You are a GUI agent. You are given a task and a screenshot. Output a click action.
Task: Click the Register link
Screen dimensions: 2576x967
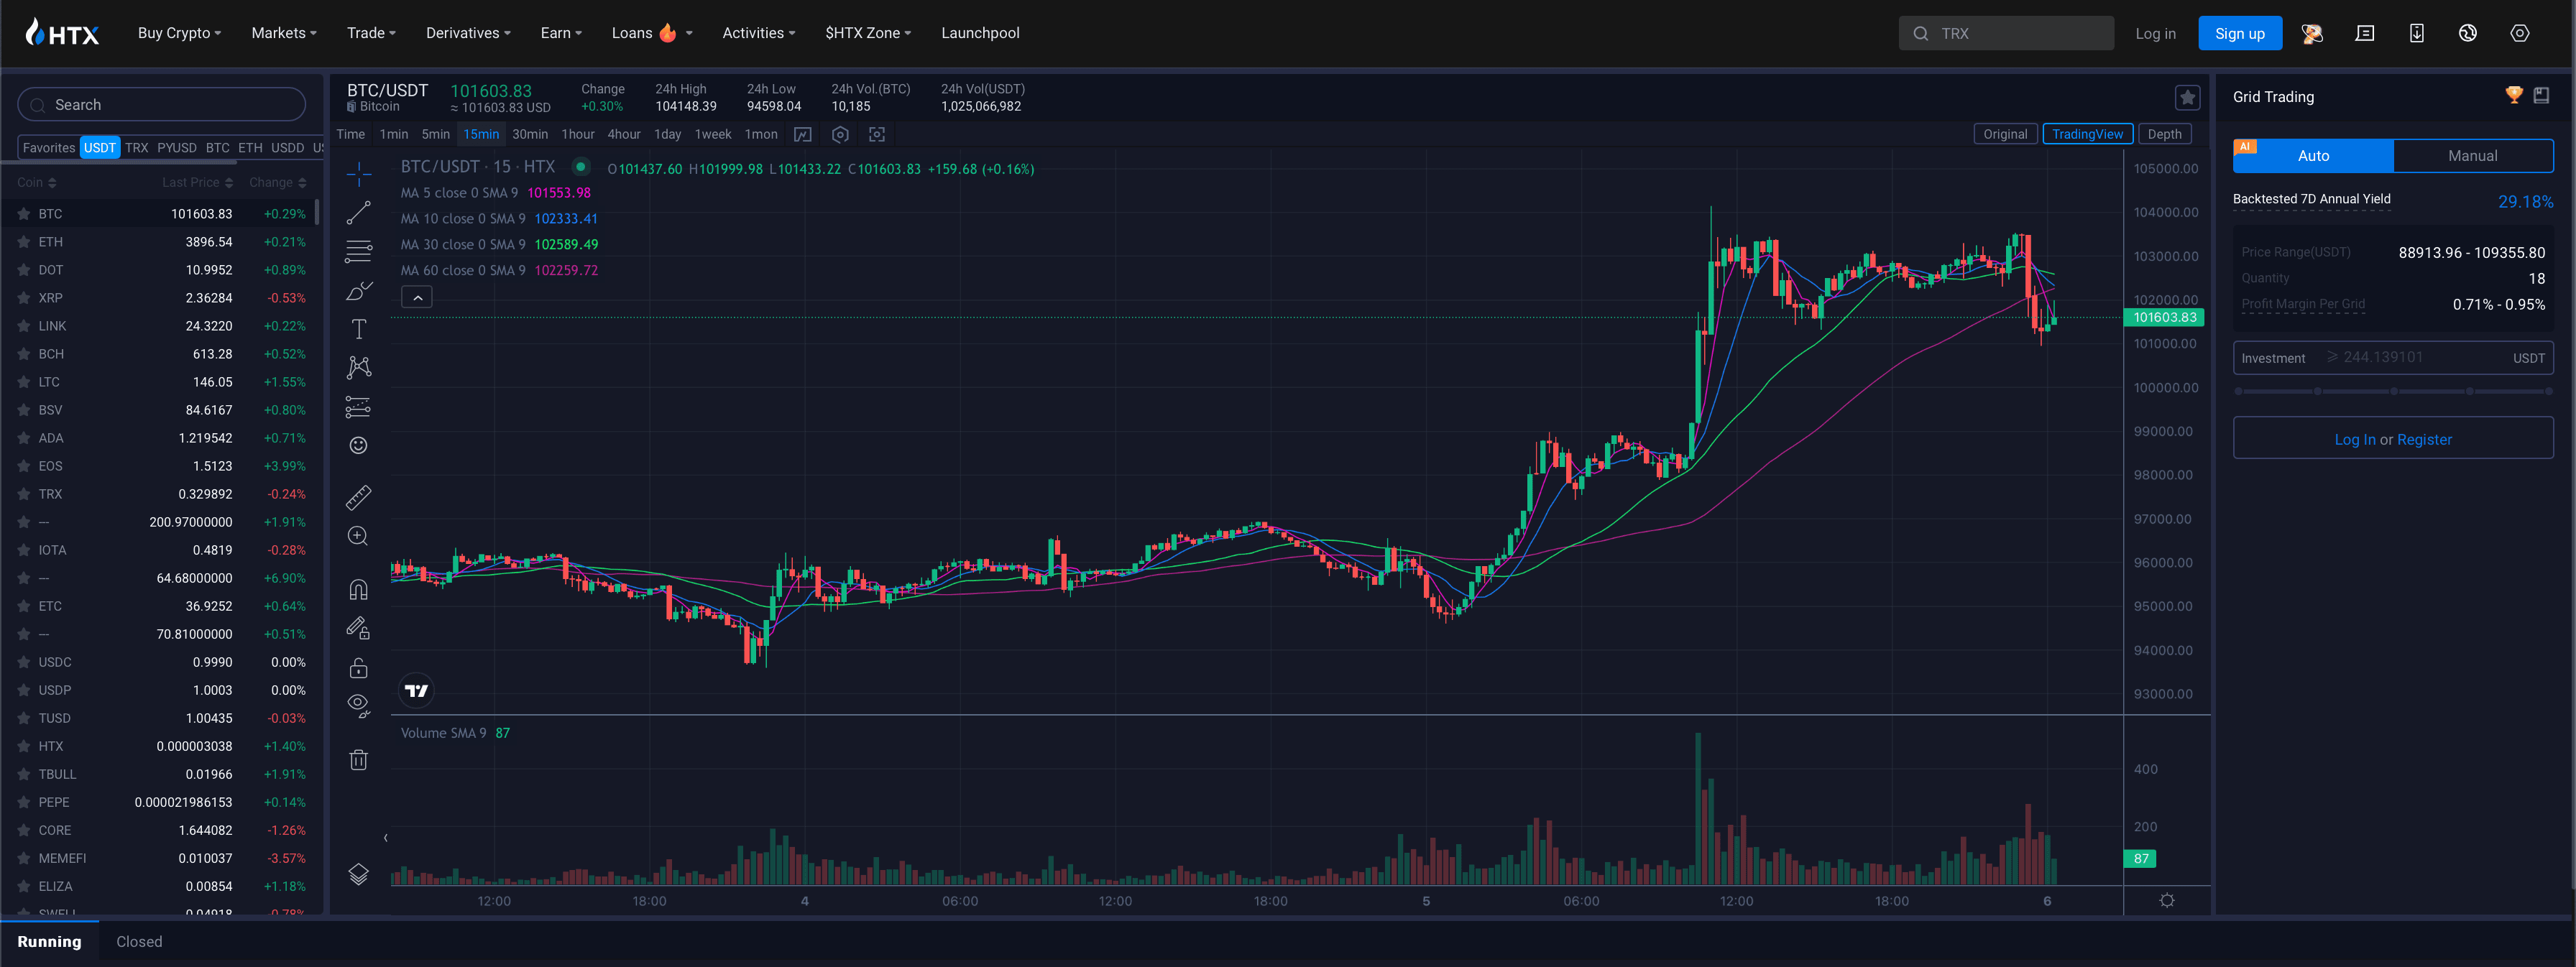(2424, 439)
